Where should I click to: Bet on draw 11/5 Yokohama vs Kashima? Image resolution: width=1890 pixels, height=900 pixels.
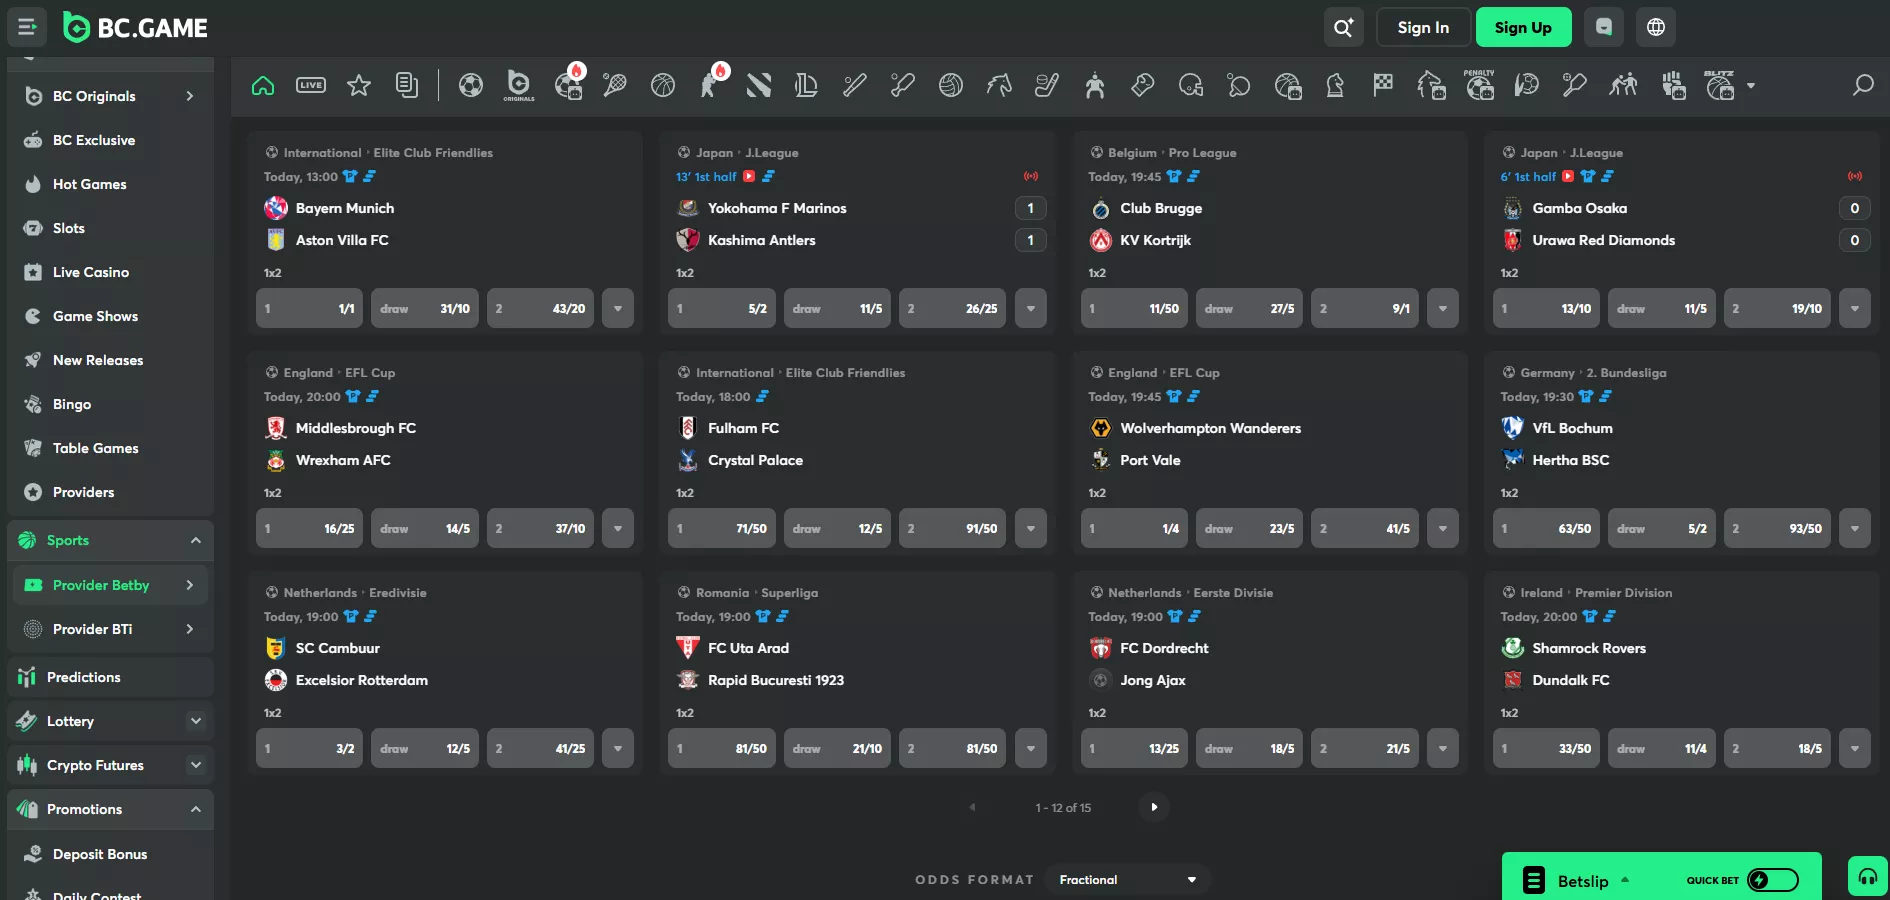837,309
